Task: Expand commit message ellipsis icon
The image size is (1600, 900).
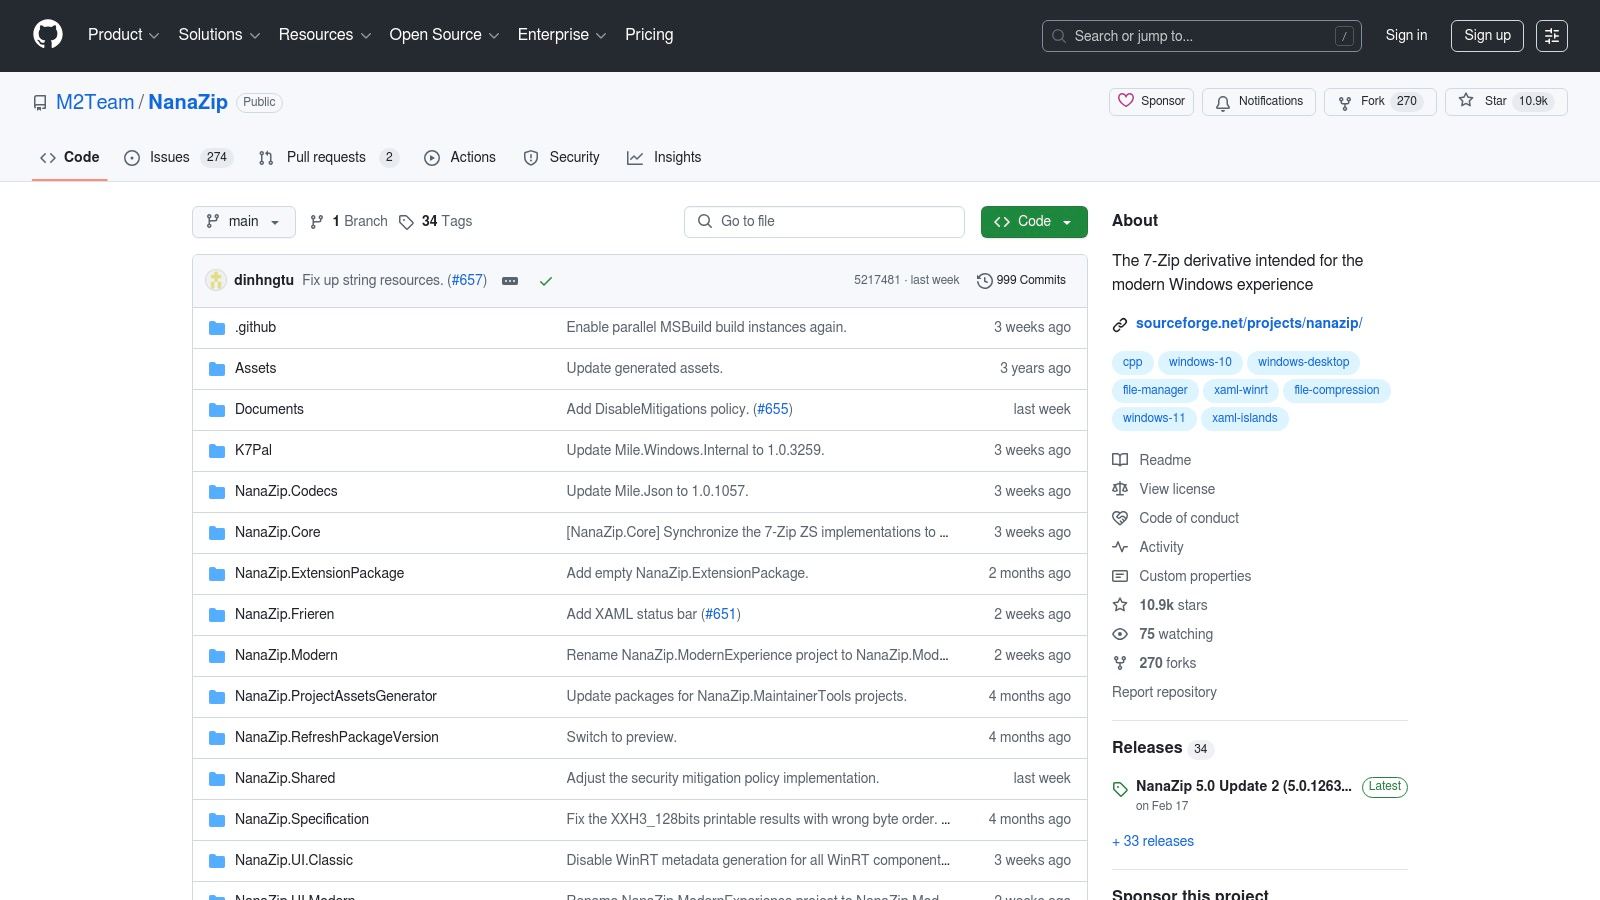Action: (x=510, y=281)
